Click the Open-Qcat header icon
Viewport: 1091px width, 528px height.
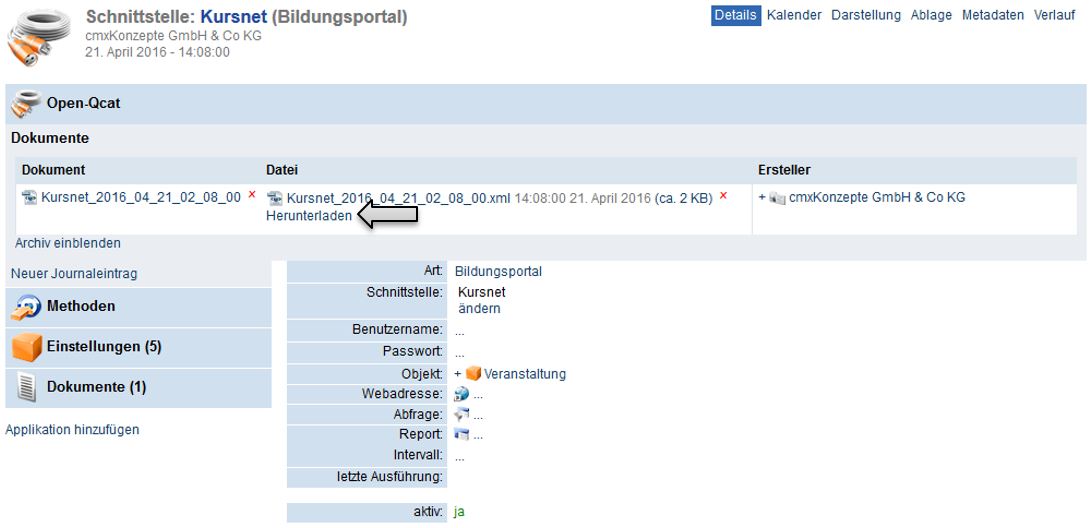pyautogui.click(x=27, y=103)
